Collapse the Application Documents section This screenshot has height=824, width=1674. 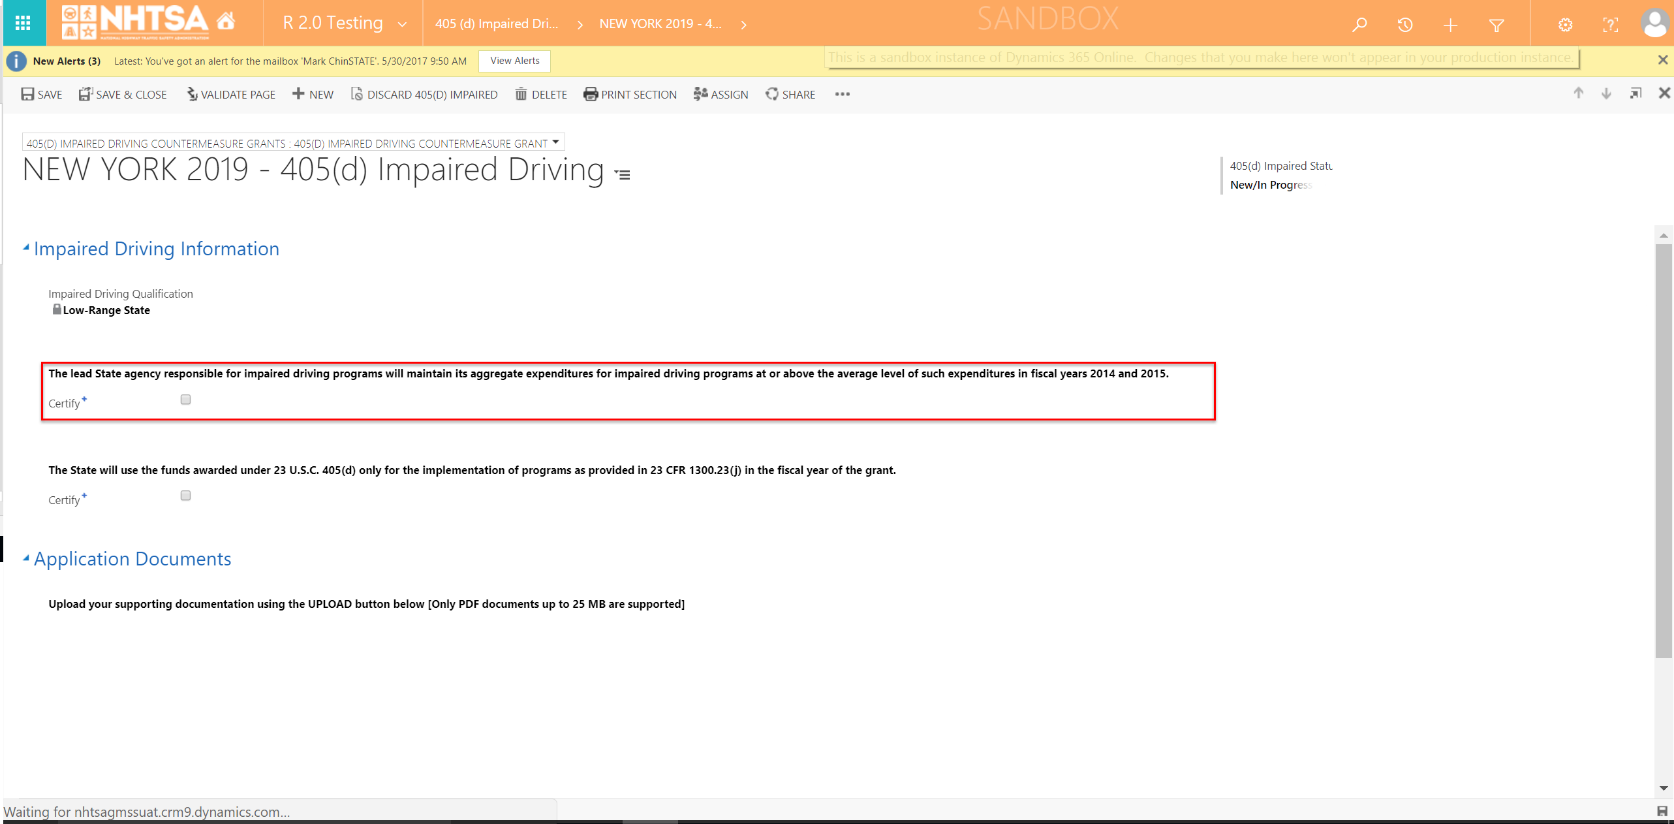pos(26,558)
